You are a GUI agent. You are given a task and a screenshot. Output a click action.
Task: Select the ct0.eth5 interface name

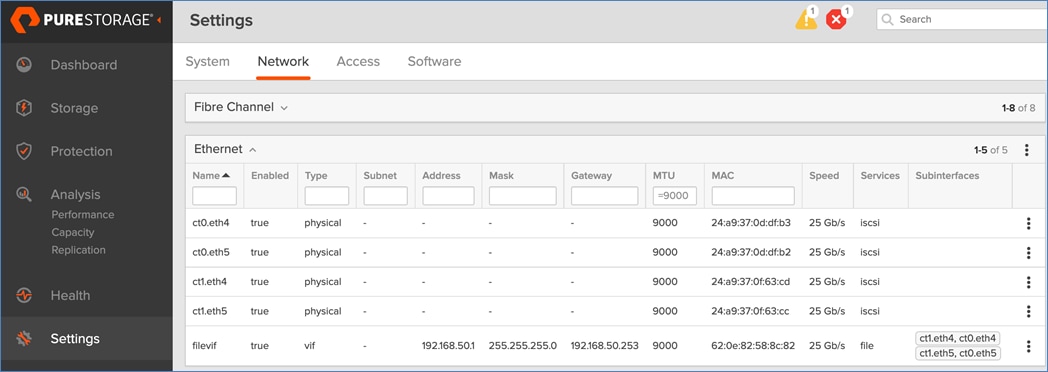click(x=211, y=252)
